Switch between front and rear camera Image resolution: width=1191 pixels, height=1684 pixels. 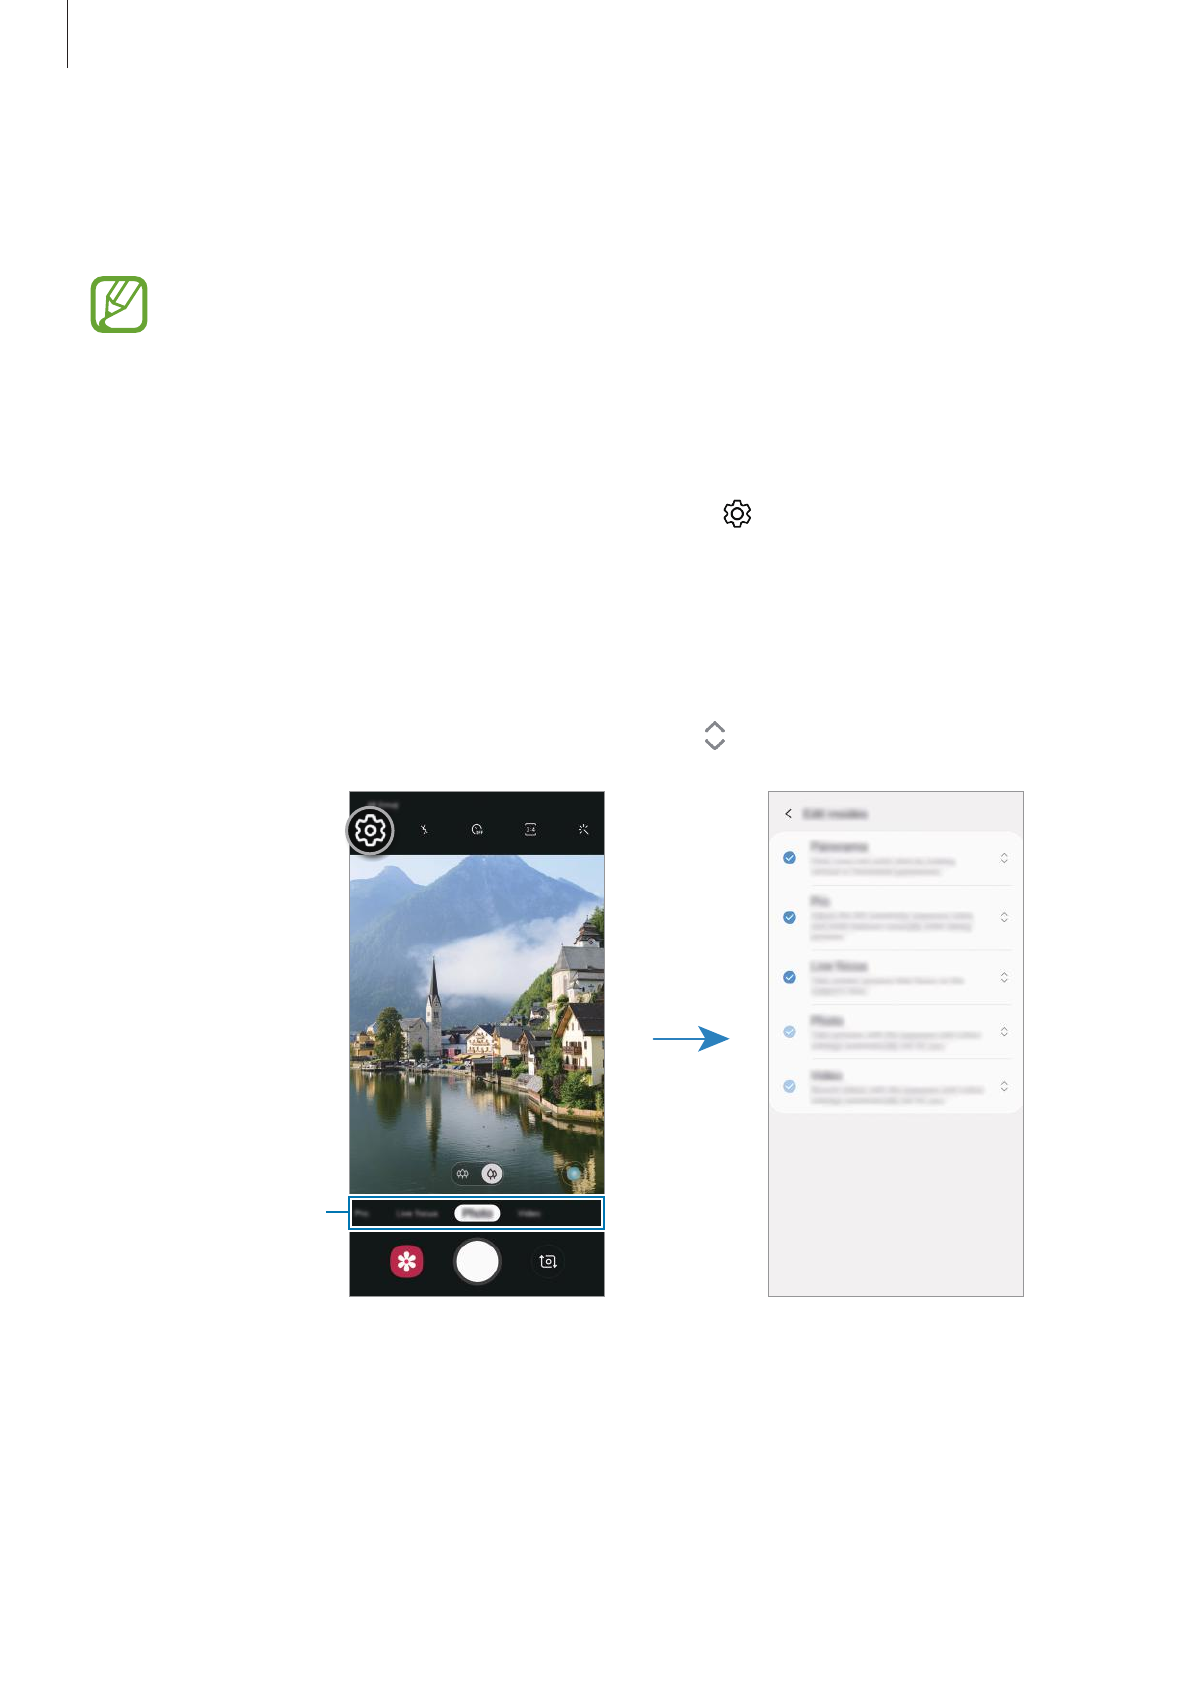pos(547,1261)
